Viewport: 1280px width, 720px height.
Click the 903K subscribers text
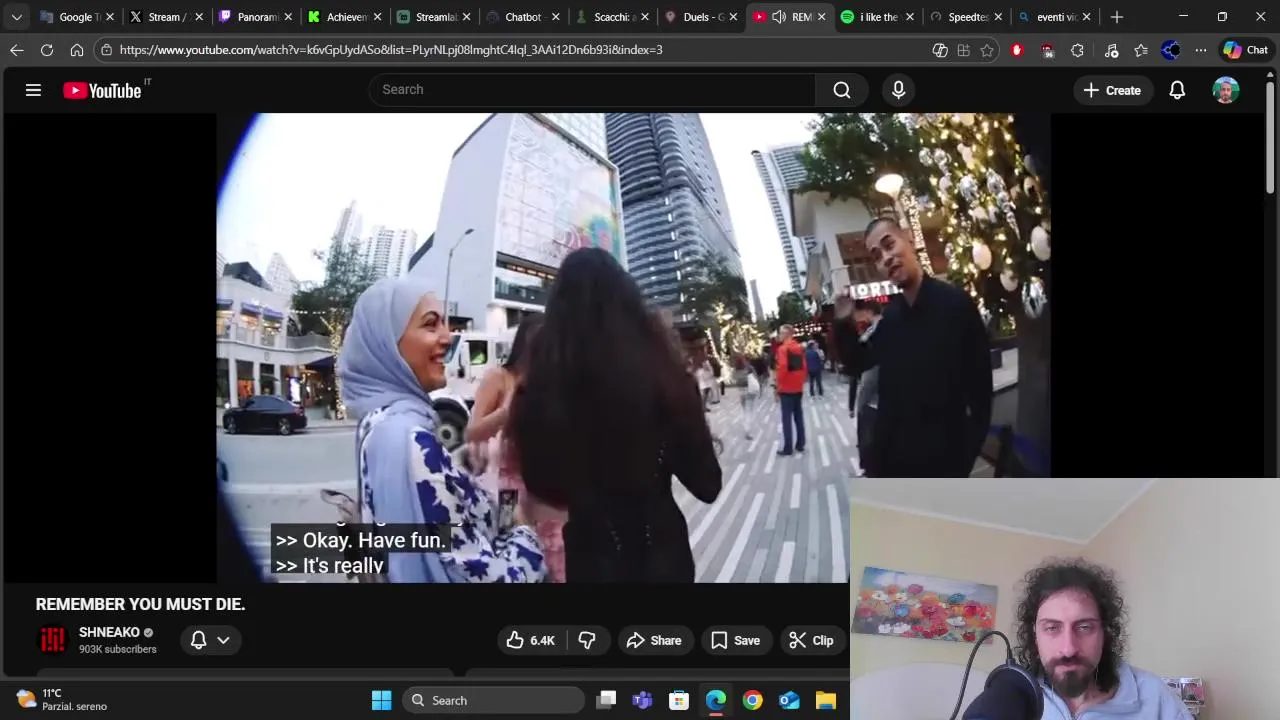[x=118, y=650]
